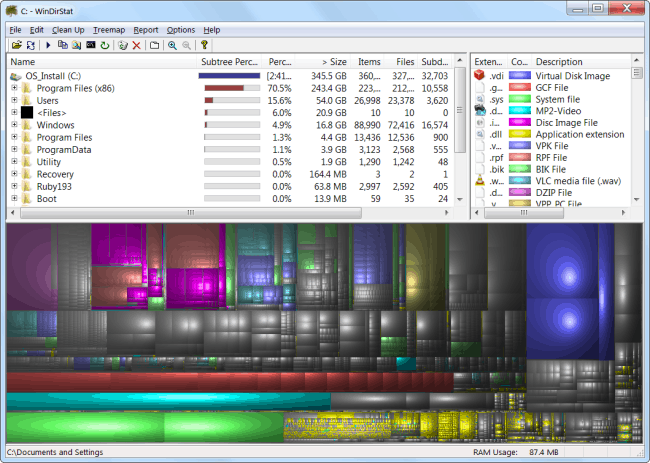Expand the Users folder node

[x=14, y=100]
